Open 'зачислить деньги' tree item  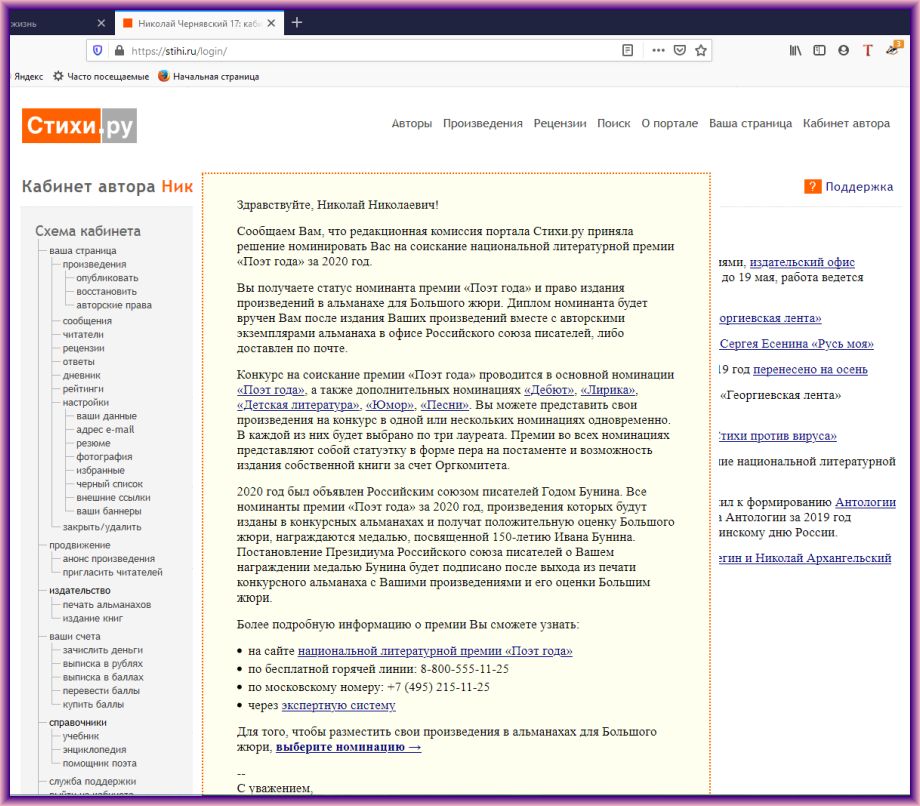(103, 650)
